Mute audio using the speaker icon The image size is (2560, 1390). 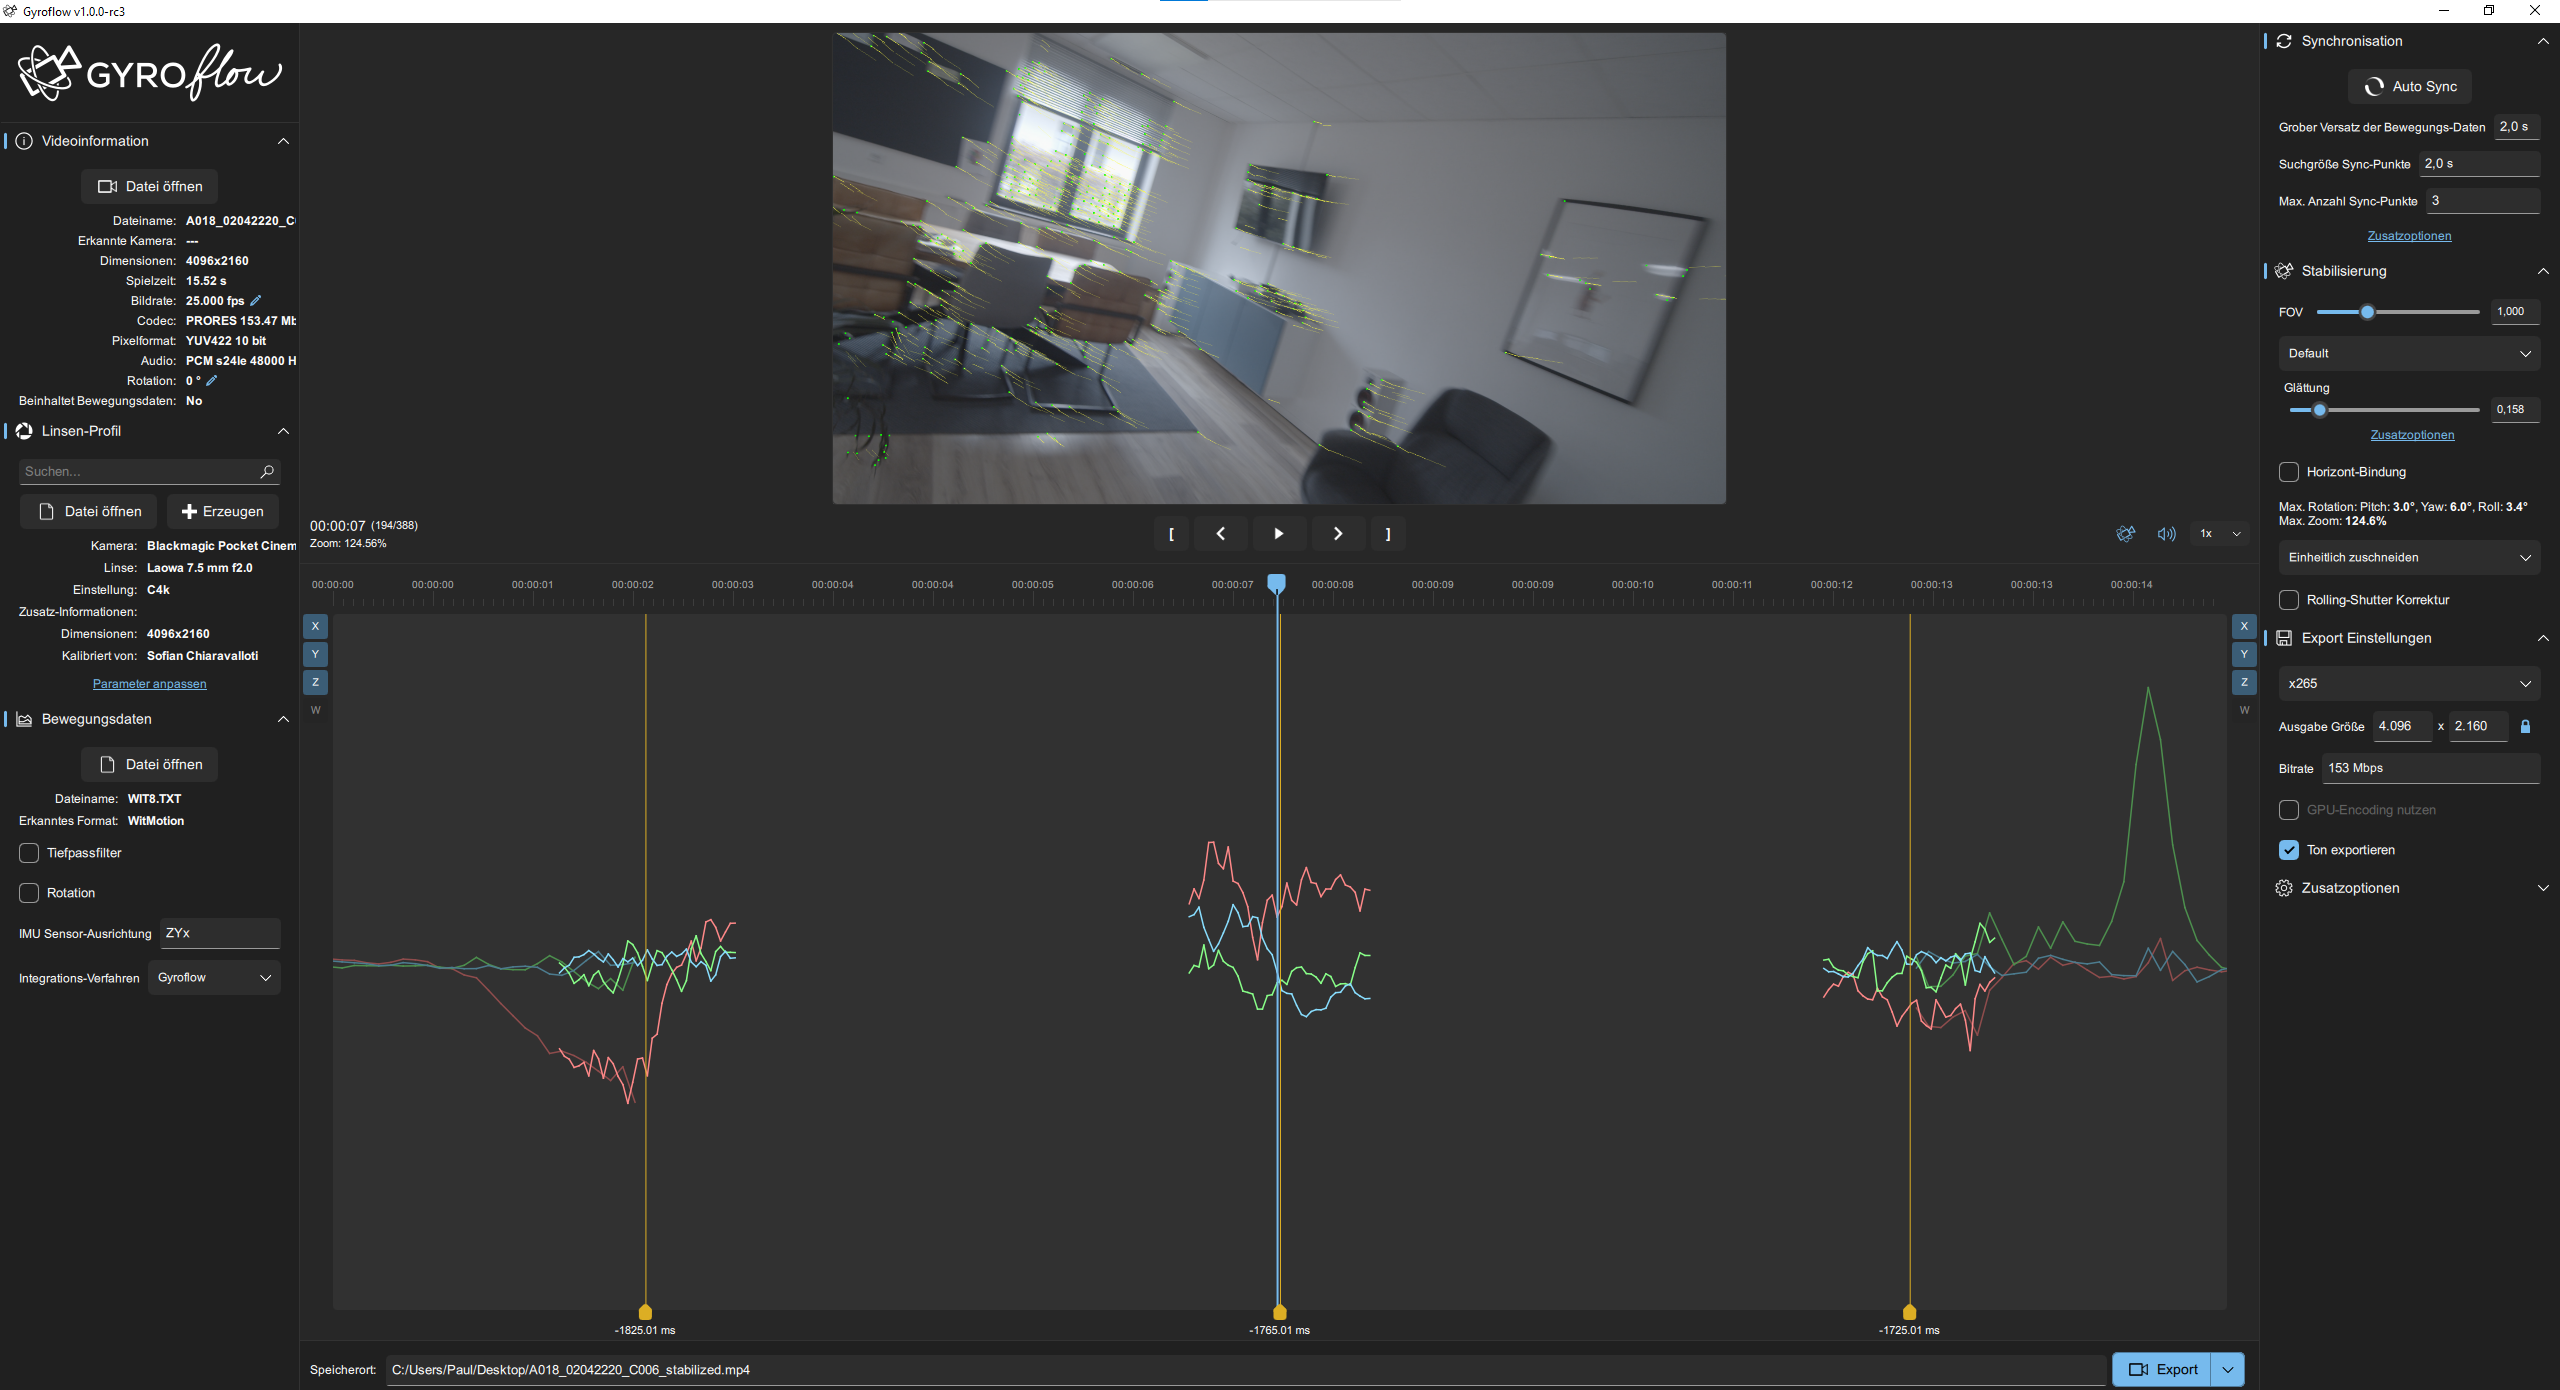pos(2166,533)
